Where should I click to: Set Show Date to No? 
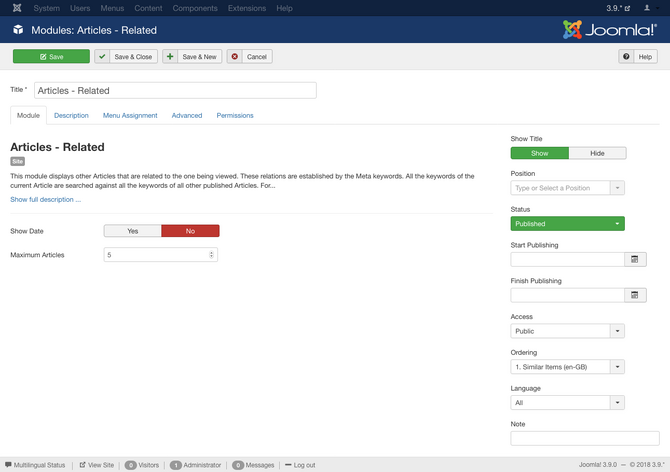pos(190,231)
